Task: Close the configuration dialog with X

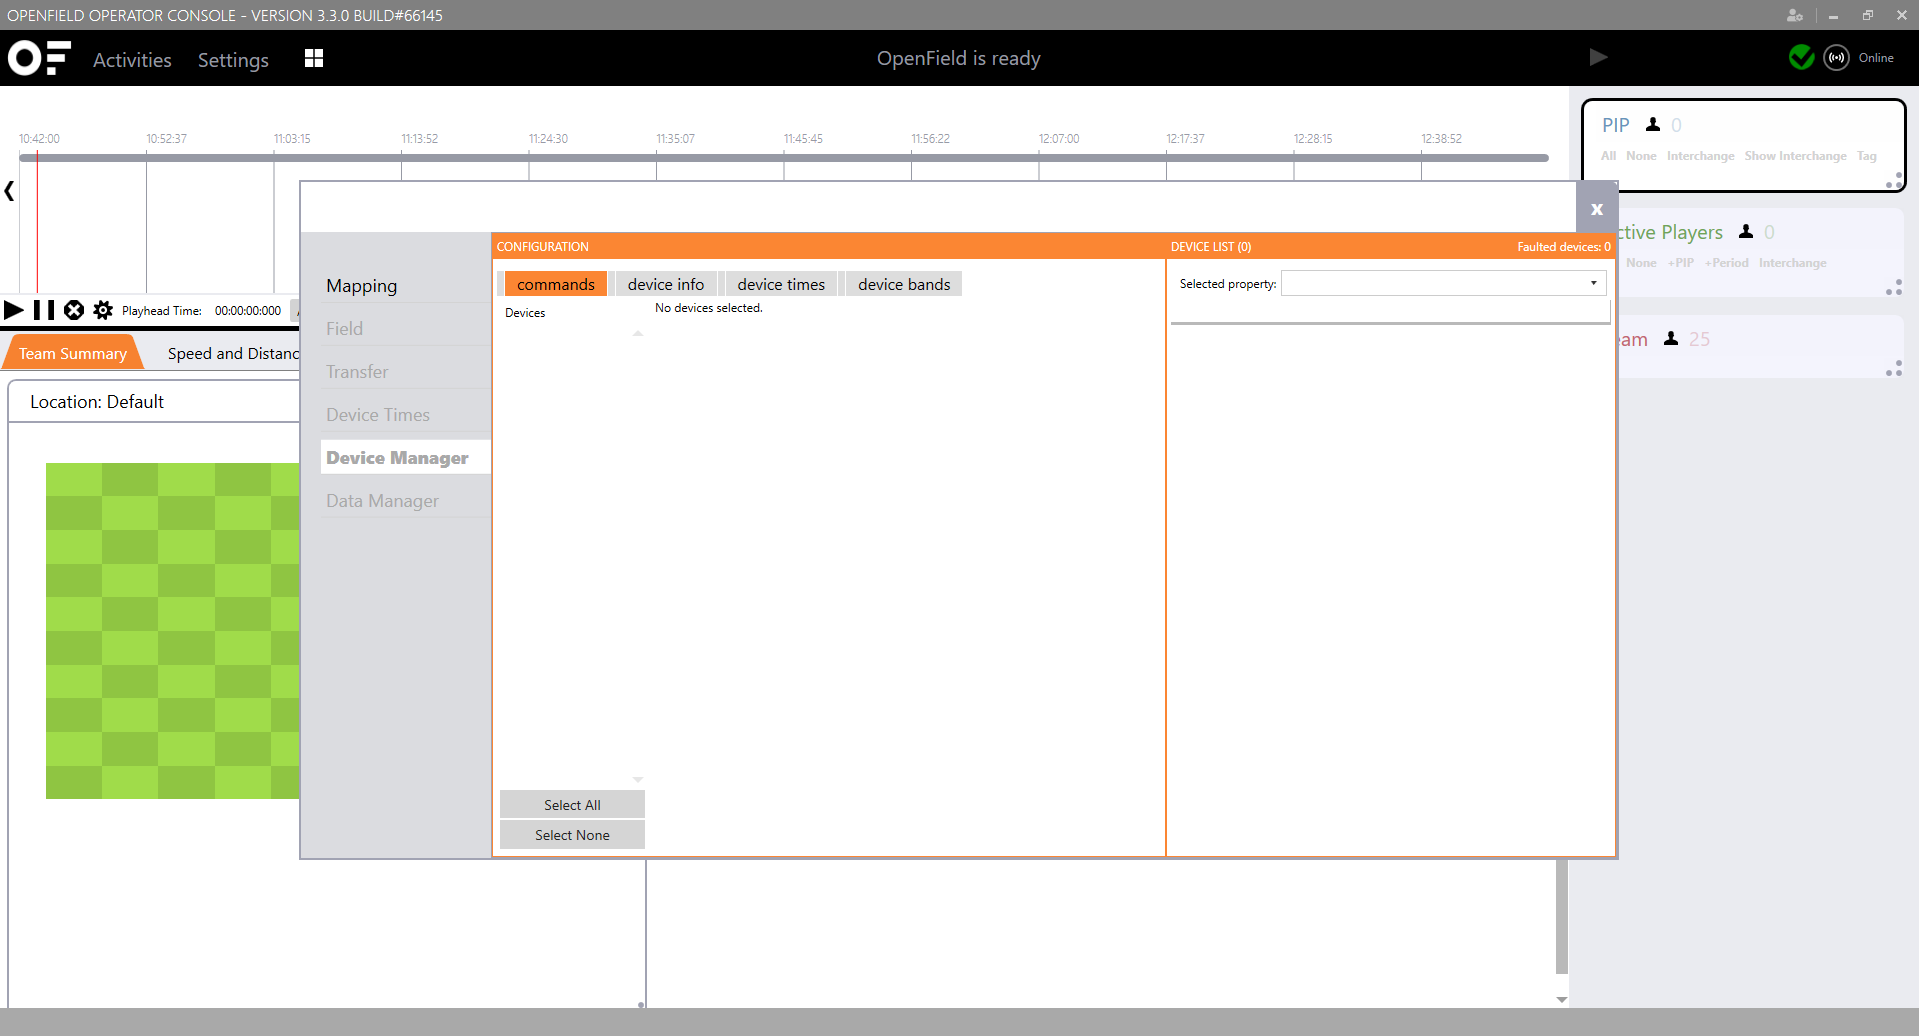Action: tap(1597, 209)
